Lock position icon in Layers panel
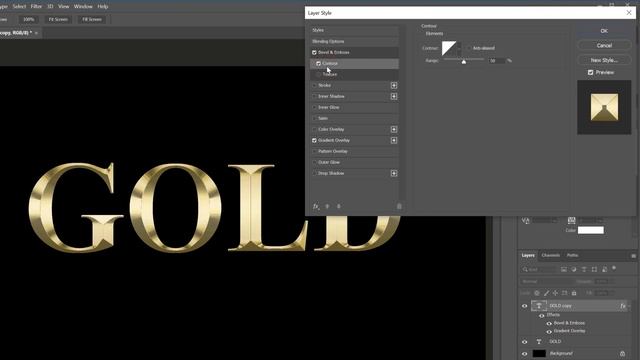640x360 pixels. pos(555,293)
